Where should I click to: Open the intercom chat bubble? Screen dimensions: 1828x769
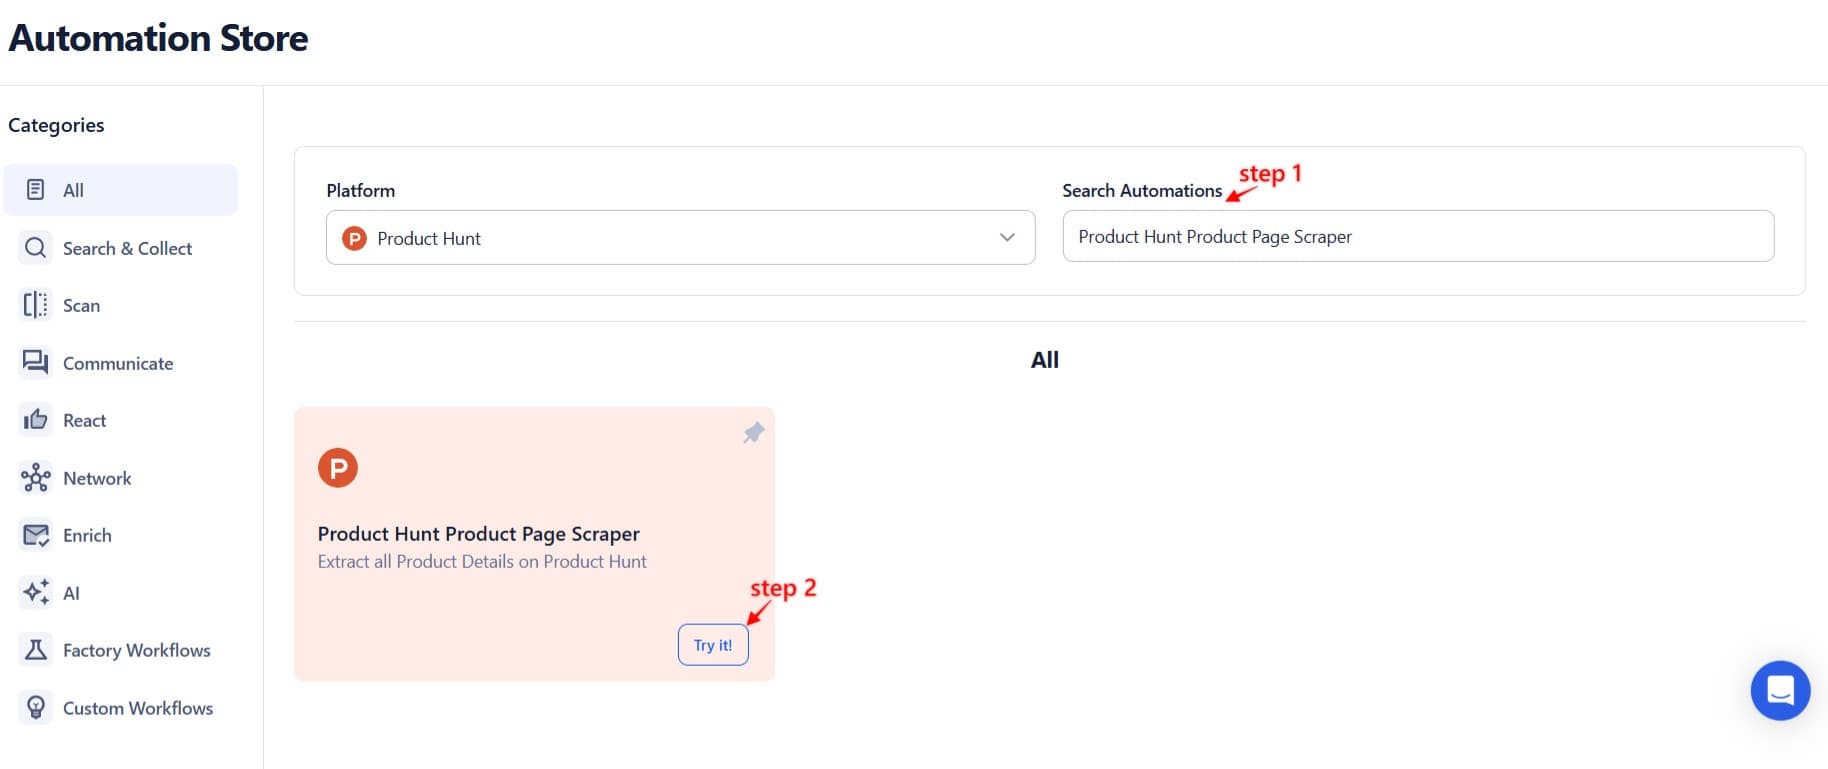tap(1780, 690)
